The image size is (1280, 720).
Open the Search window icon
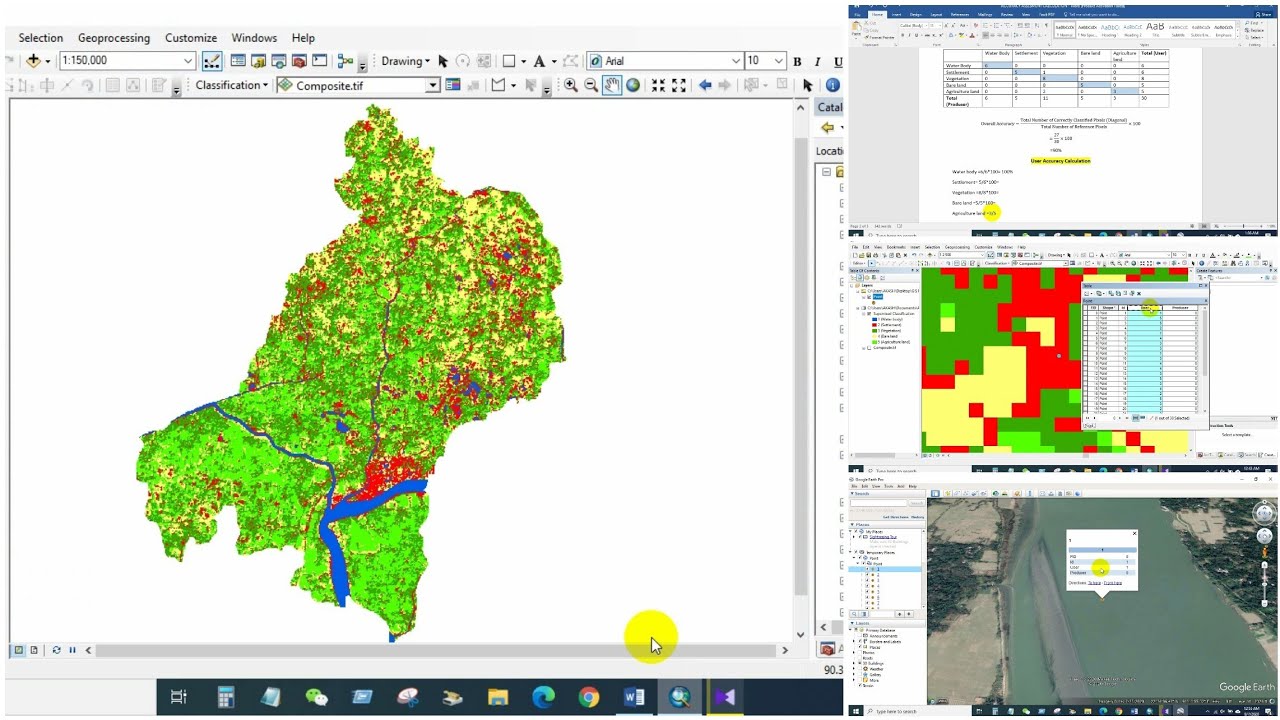point(279,61)
